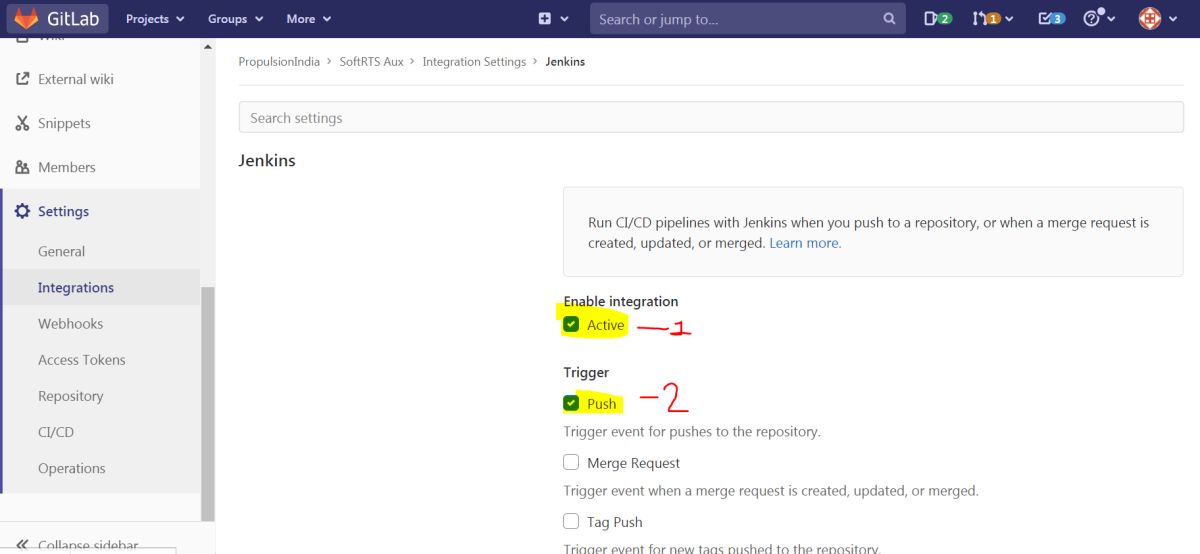Open the to-do list icon with badge 3
The height and width of the screenshot is (554, 1200).
[x=1051, y=19]
